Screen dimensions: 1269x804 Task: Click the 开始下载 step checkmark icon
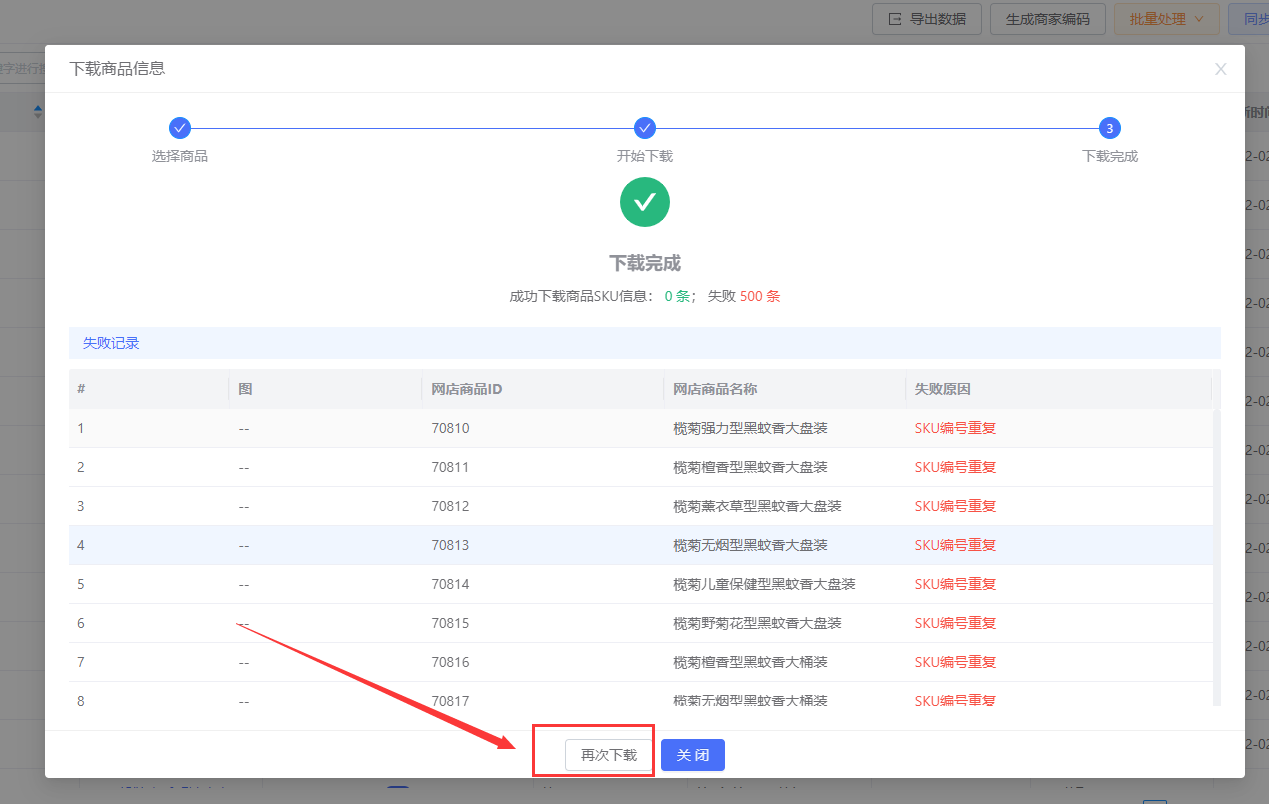click(645, 128)
